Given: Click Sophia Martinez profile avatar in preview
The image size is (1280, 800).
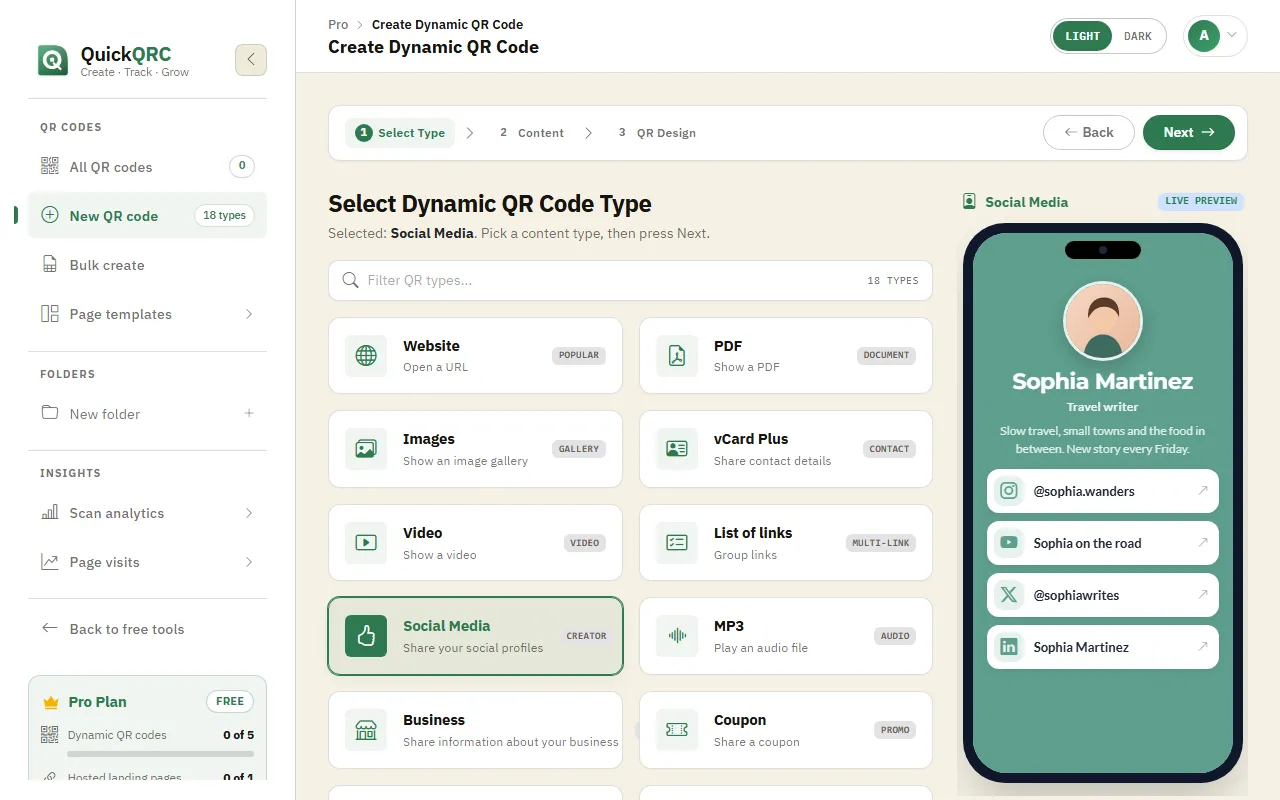Looking at the screenshot, I should (1103, 321).
